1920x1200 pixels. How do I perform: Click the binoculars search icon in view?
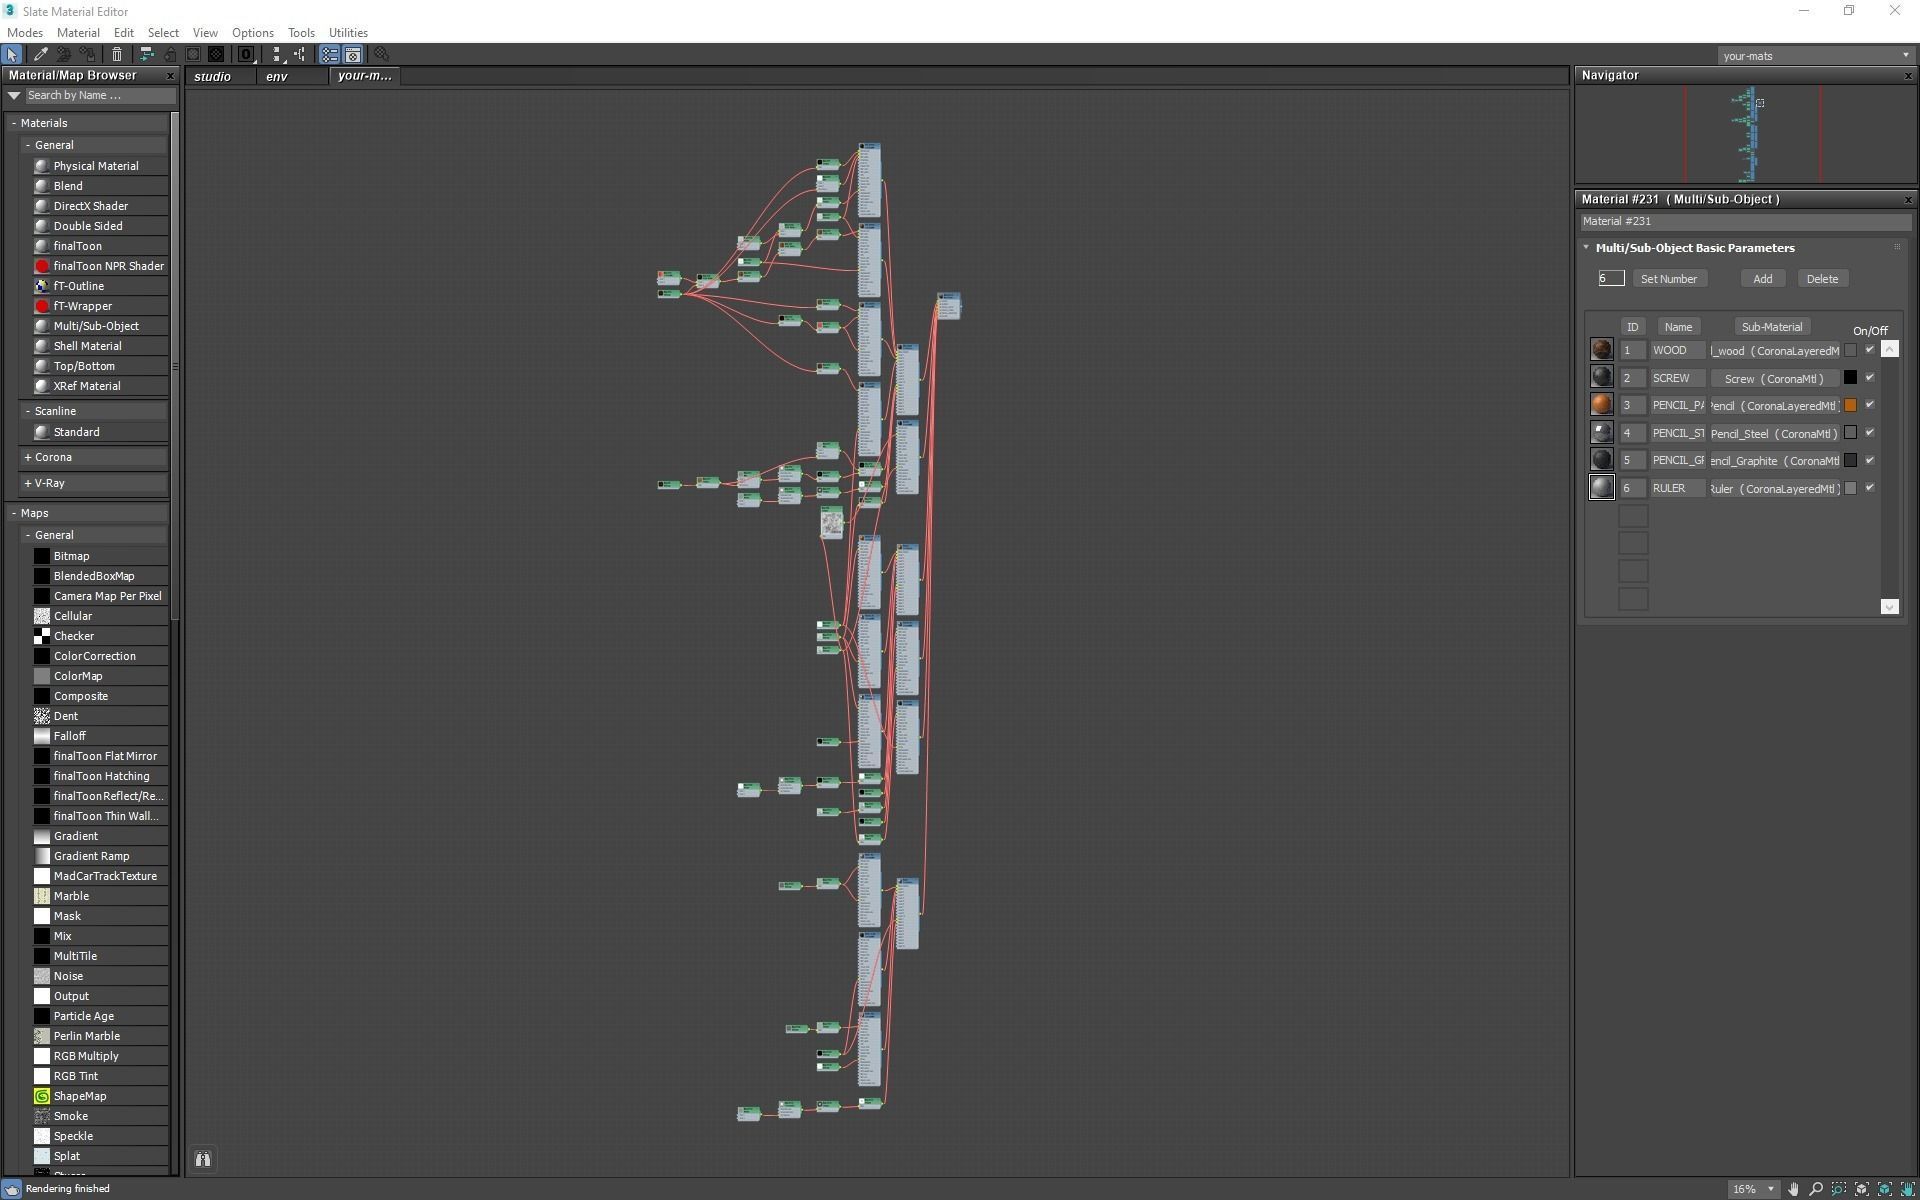(x=203, y=1159)
